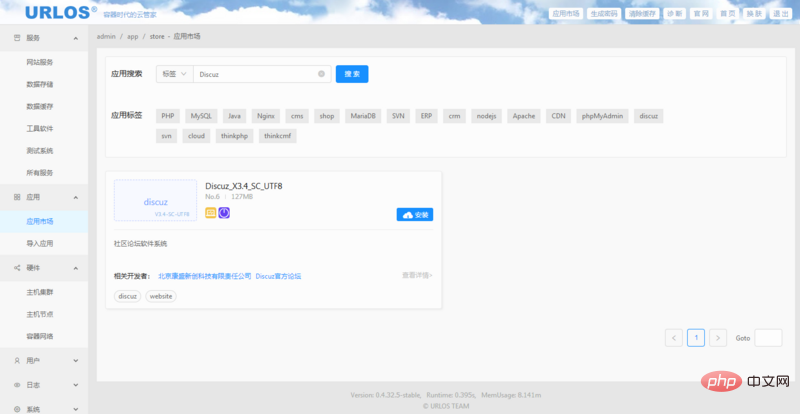Image resolution: width=800 pixels, height=414 pixels.
Task: Filter by the thinkphp application tag
Action: (x=234, y=136)
